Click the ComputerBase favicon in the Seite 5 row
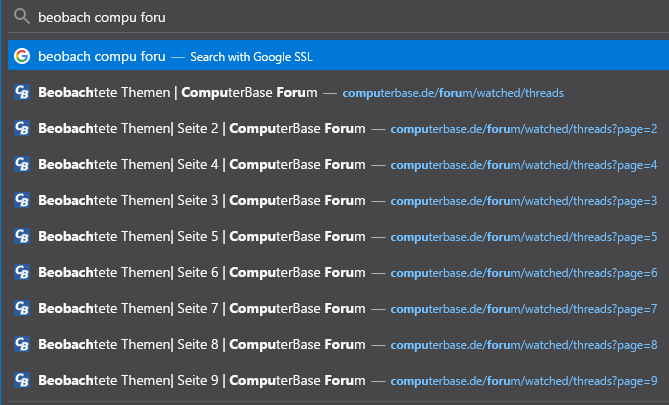This screenshot has height=405, width=669. 22,236
